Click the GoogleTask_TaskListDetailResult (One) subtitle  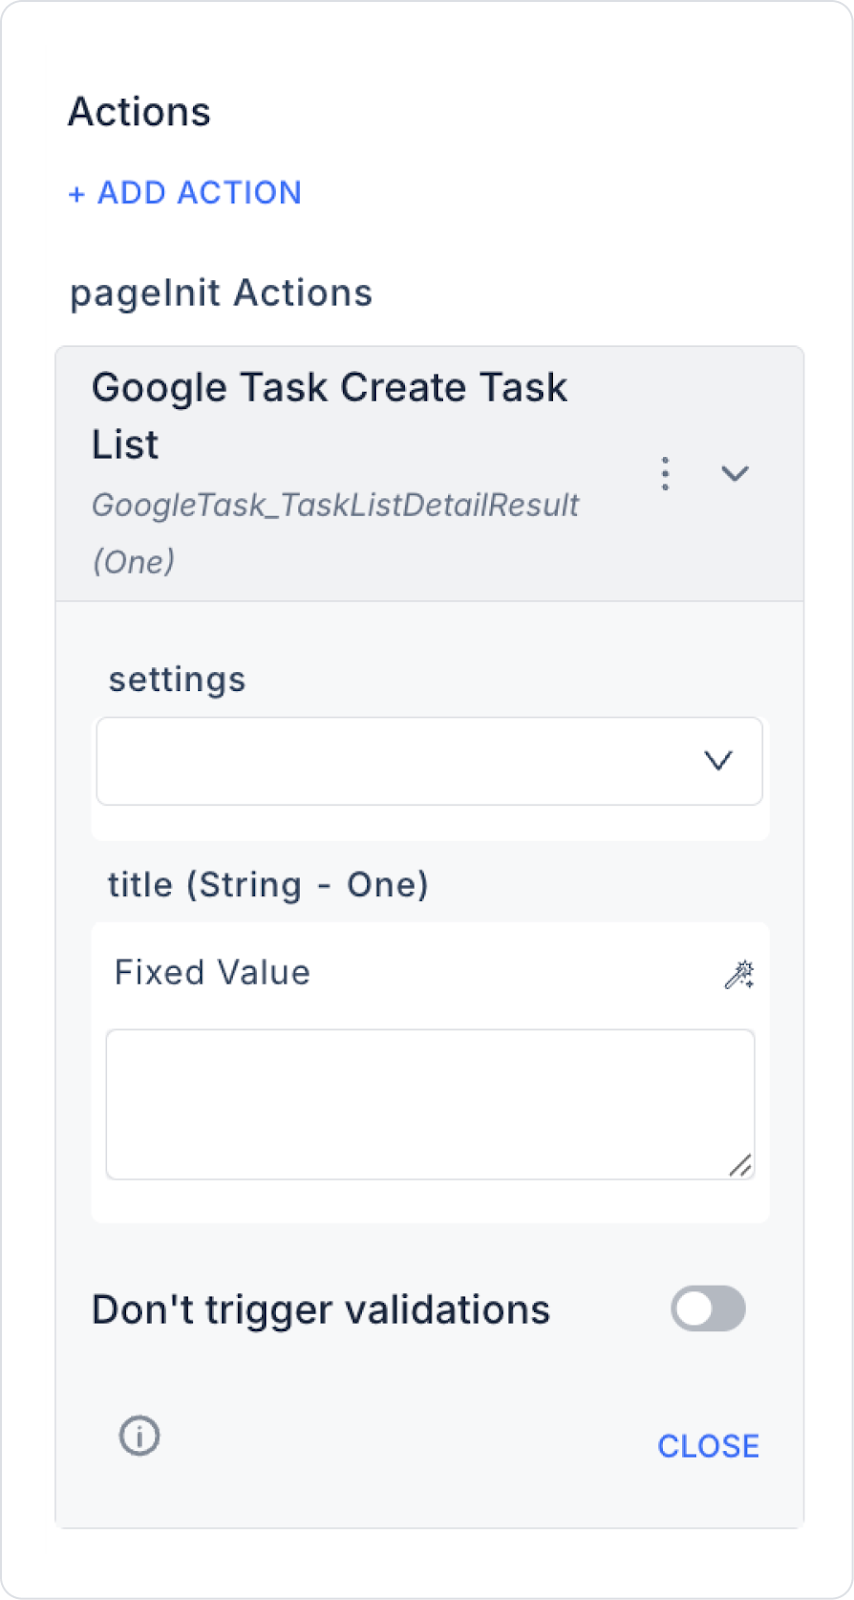coord(335,533)
